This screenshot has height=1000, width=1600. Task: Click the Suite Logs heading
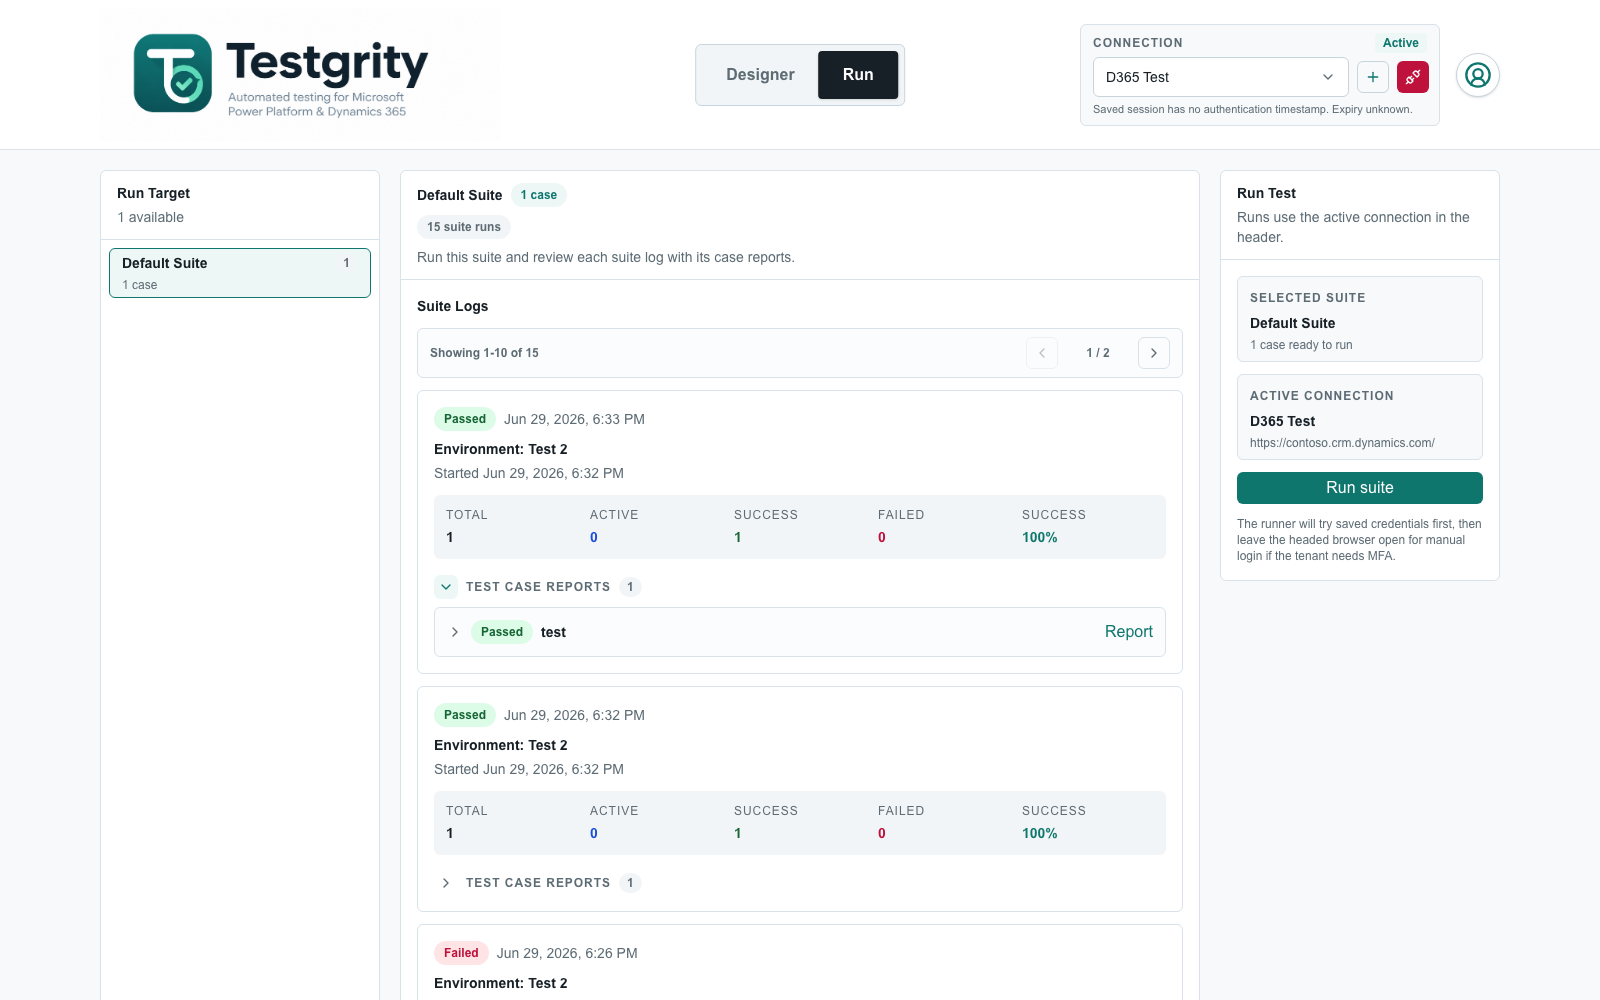453,306
